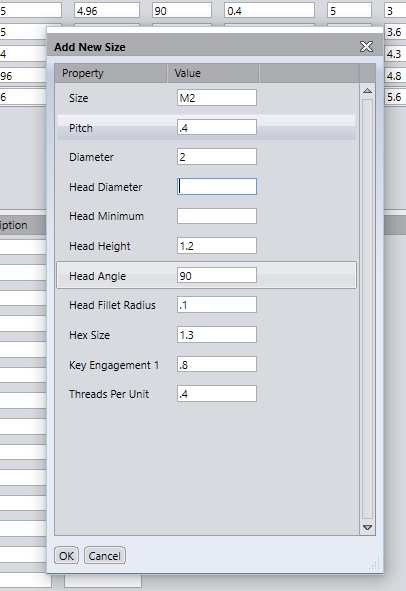
Task: Click the 4.8 cell in background table
Action: [395, 76]
